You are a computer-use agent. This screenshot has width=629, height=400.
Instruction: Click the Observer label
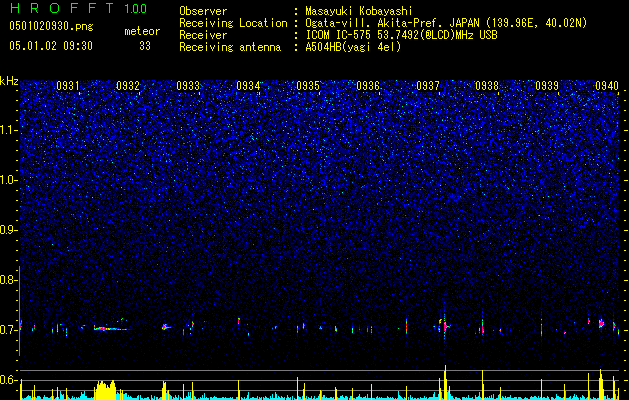pos(203,11)
